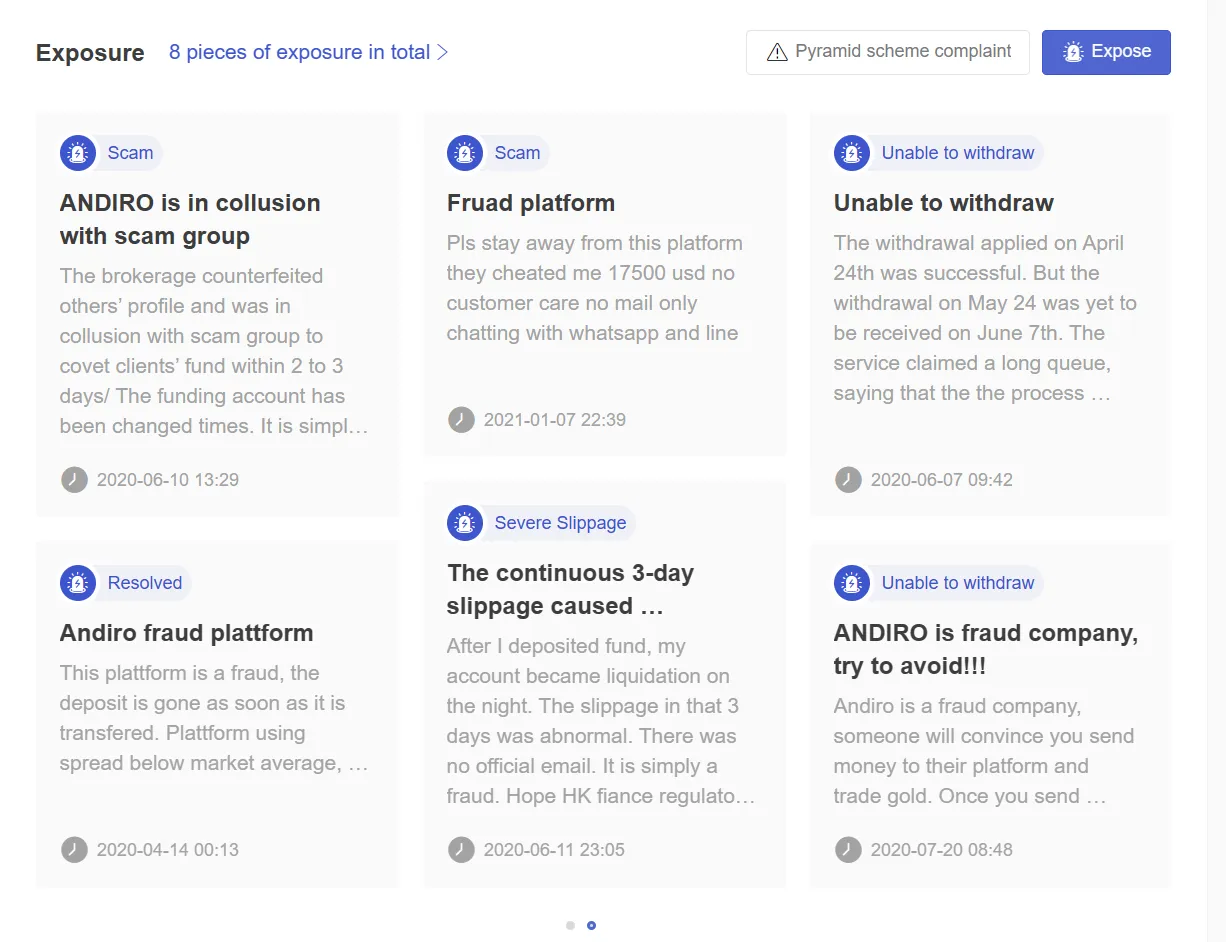1226x942 pixels.
Task: Click the siren icon on the 'Unable to withdraw' titled card
Action: pos(852,153)
